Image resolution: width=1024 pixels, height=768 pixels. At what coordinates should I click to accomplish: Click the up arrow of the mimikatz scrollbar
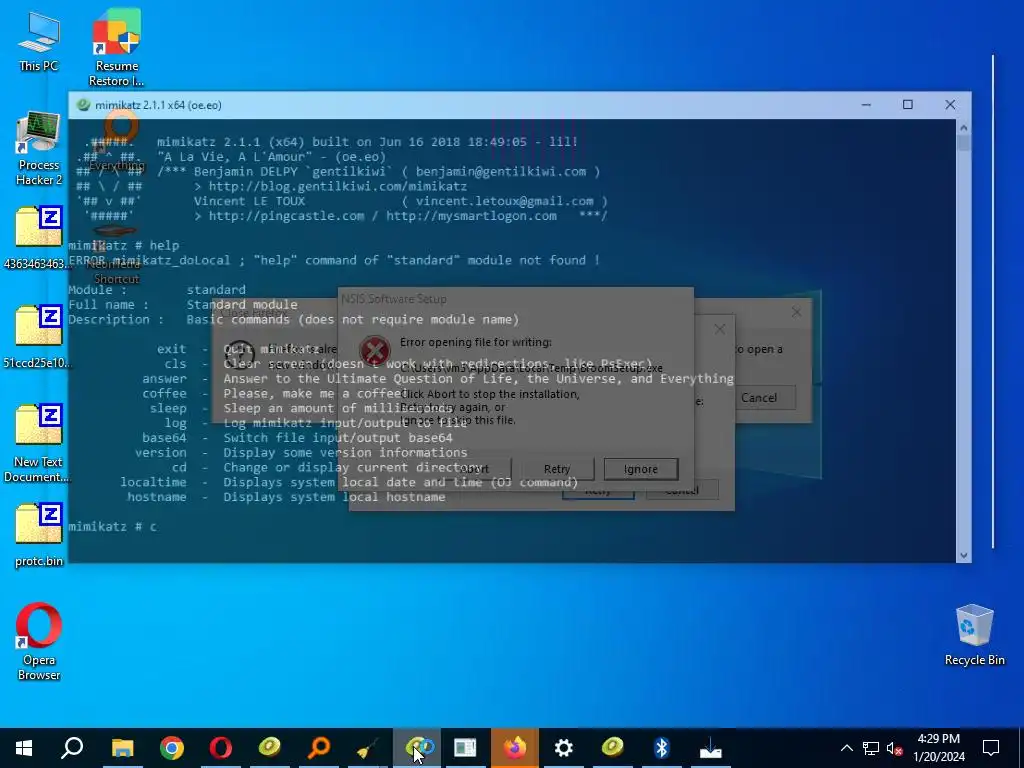pyautogui.click(x=963, y=128)
